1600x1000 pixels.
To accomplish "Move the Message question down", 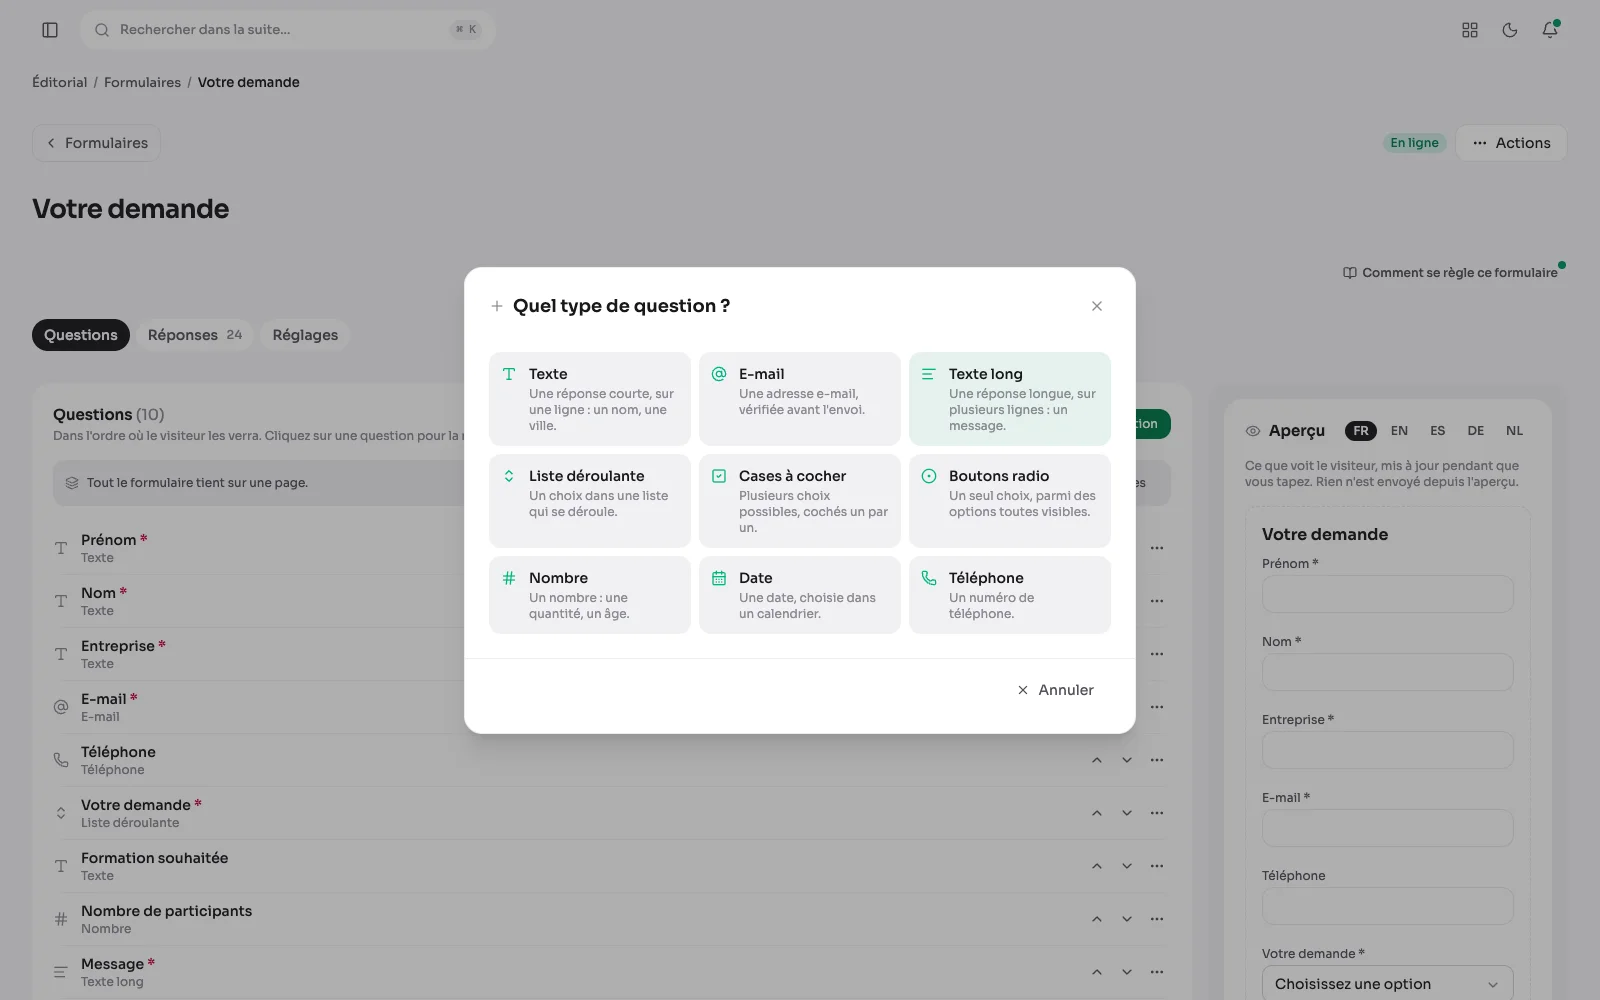I will [x=1127, y=972].
